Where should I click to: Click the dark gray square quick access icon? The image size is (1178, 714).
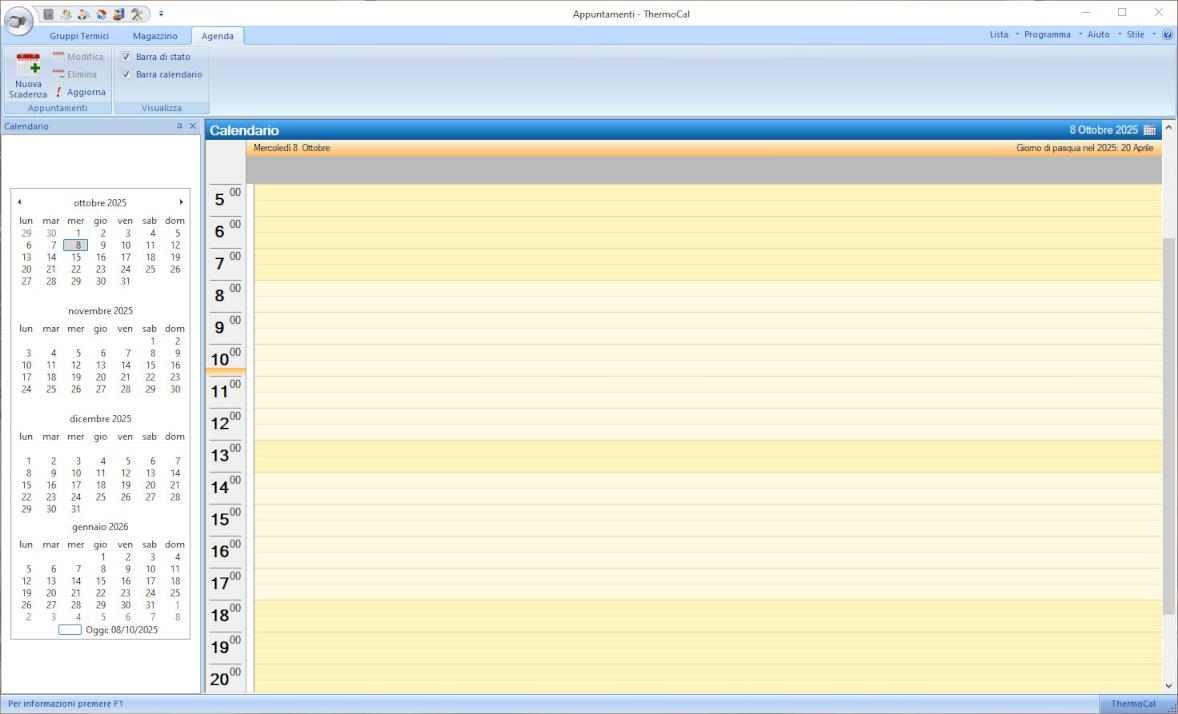coord(48,13)
